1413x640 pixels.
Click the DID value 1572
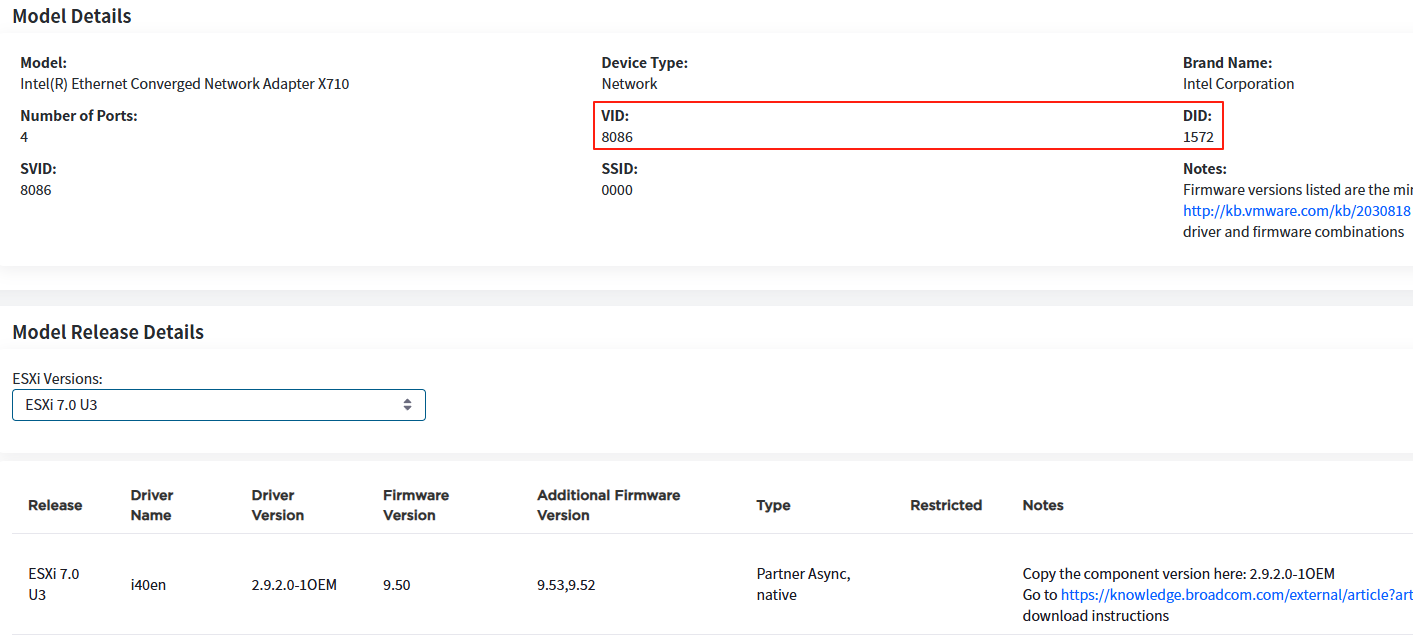coord(1198,137)
